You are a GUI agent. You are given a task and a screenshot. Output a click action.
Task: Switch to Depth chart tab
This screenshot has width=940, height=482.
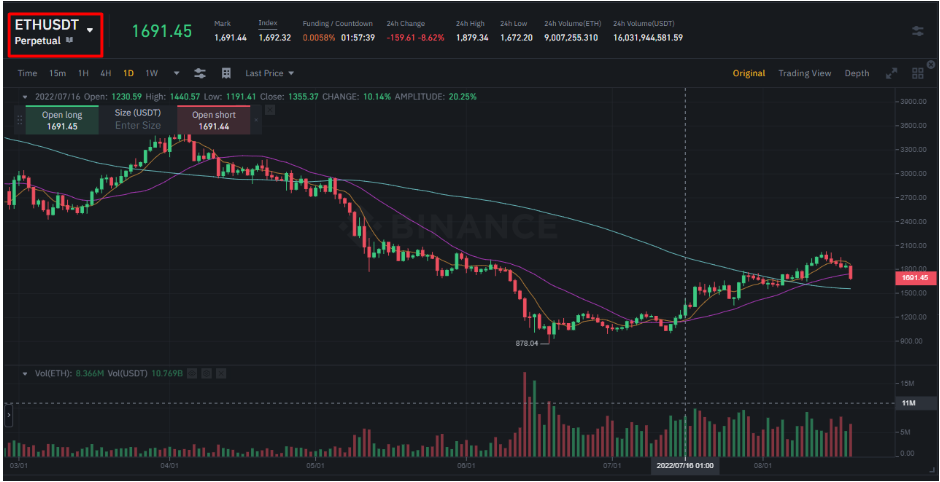coord(856,73)
